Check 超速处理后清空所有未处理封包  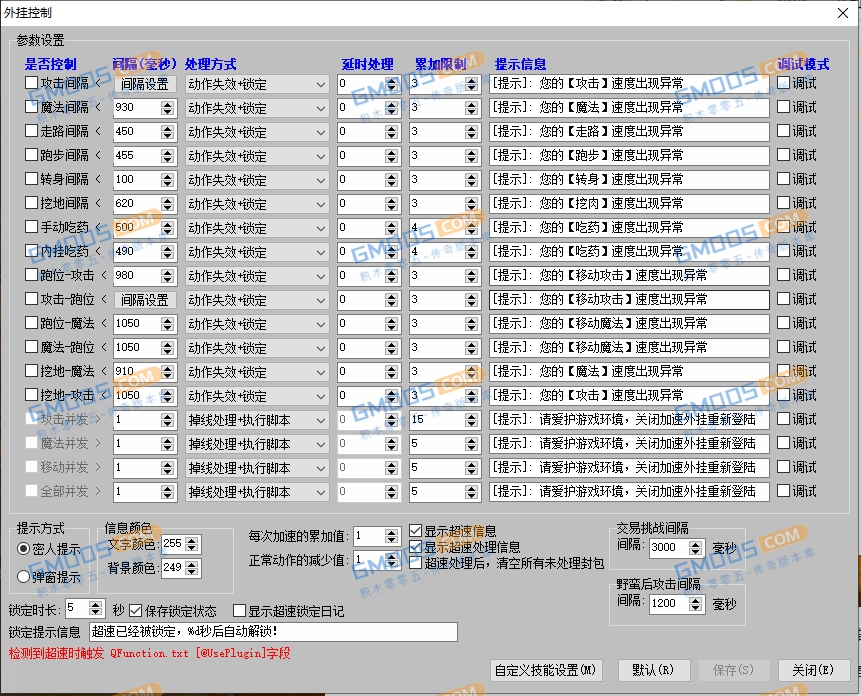pyautogui.click(x=416, y=563)
